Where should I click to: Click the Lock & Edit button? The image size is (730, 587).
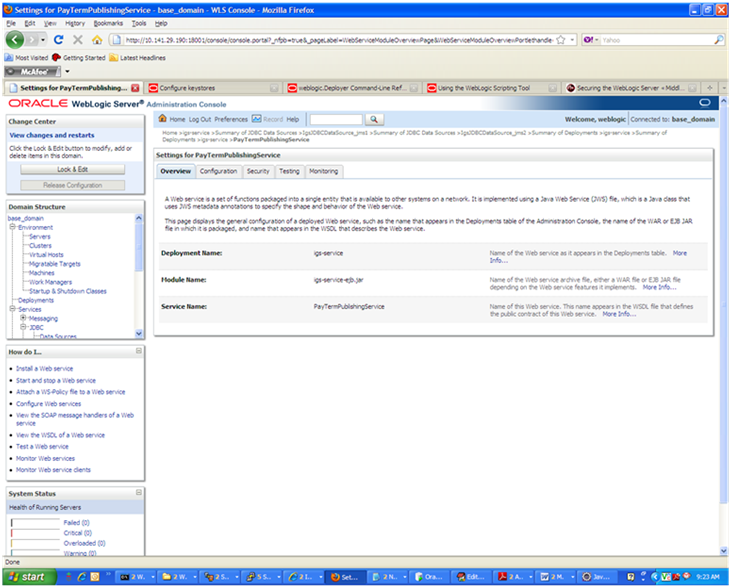[73, 169]
